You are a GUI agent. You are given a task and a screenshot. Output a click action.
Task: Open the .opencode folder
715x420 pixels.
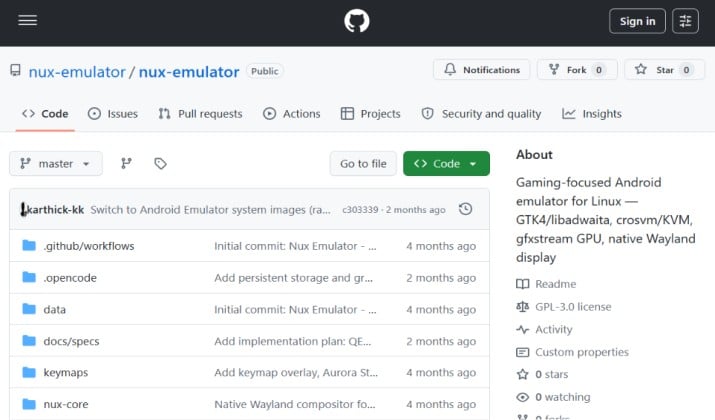click(70, 278)
